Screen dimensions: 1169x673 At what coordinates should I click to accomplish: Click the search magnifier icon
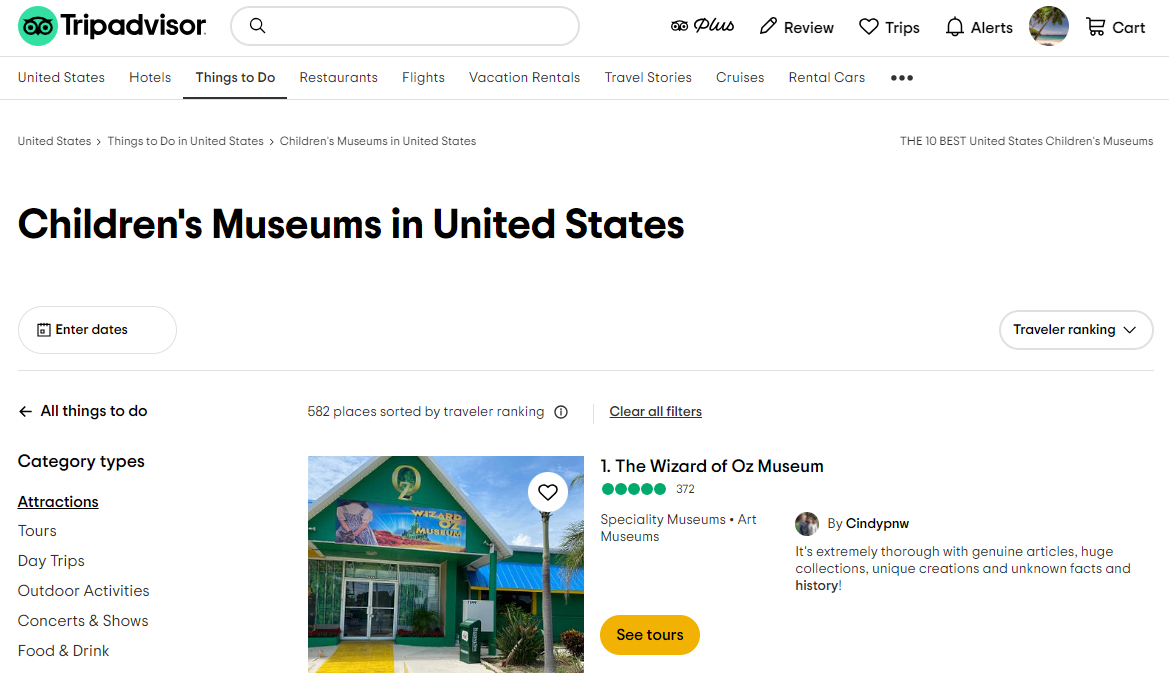258,26
